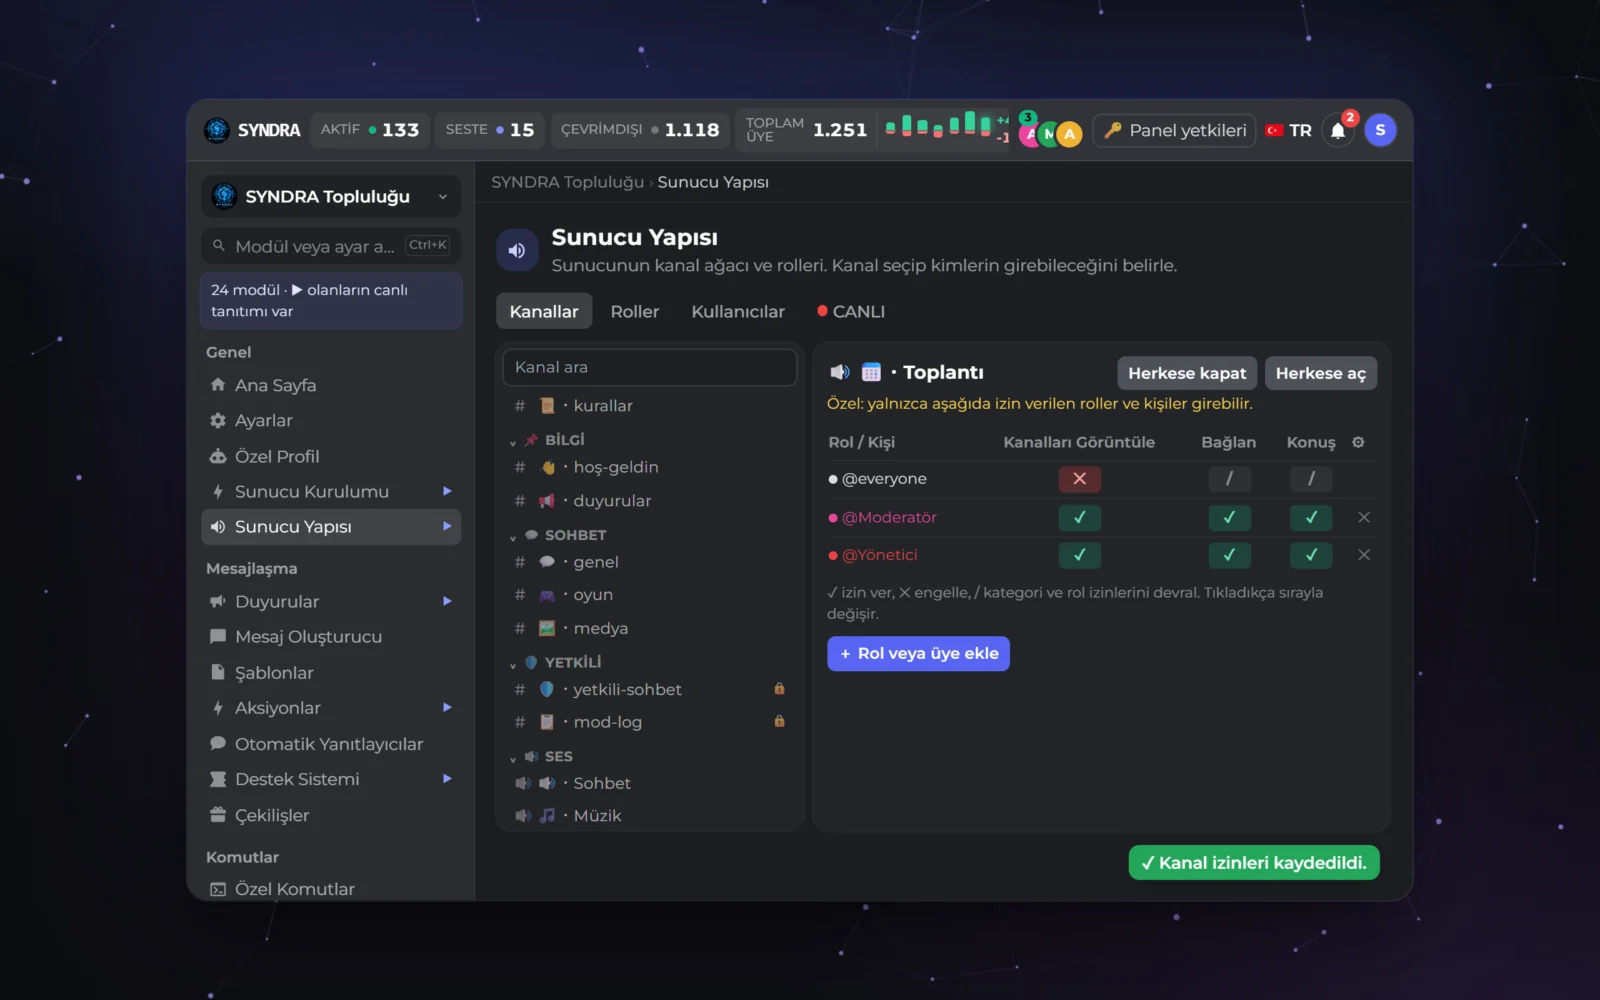The width and height of the screenshot is (1600, 1000).
Task: Switch to the CANLI tab
Action: [x=851, y=311]
